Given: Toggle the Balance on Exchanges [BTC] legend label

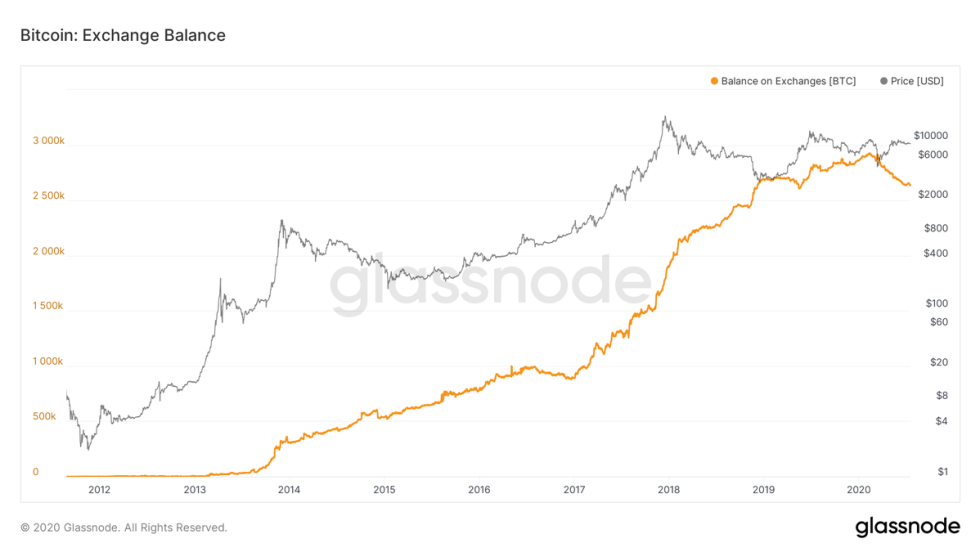Looking at the screenshot, I should pos(788,81).
